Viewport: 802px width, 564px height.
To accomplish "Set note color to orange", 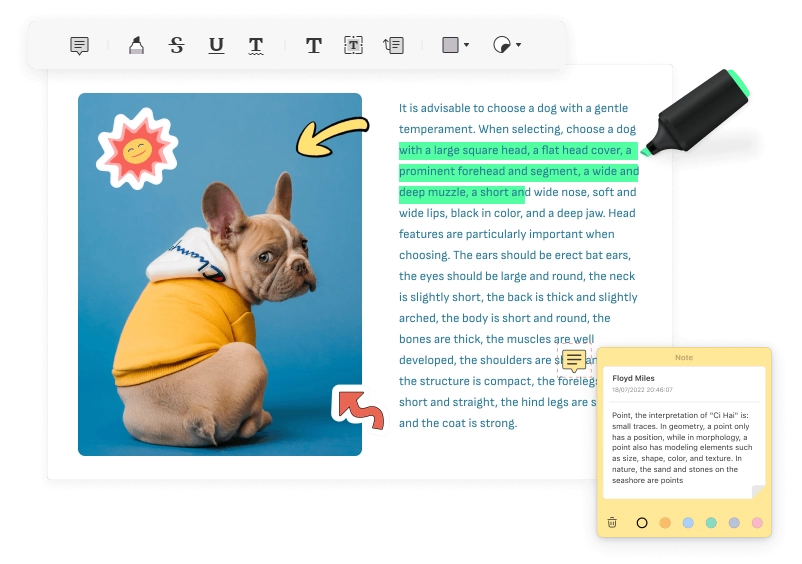I will [665, 522].
